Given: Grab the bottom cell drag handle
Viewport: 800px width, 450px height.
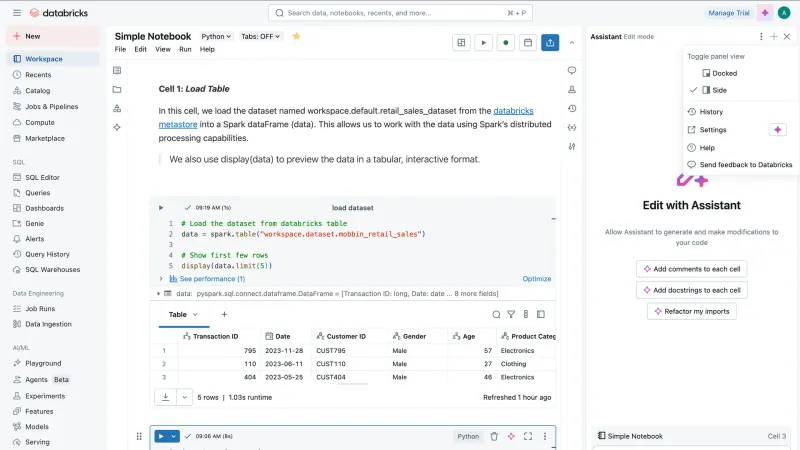Looking at the screenshot, I should point(139,436).
